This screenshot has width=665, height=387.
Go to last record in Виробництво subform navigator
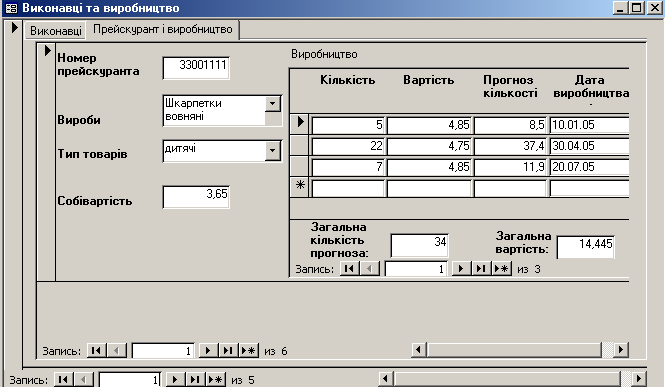tap(481, 269)
